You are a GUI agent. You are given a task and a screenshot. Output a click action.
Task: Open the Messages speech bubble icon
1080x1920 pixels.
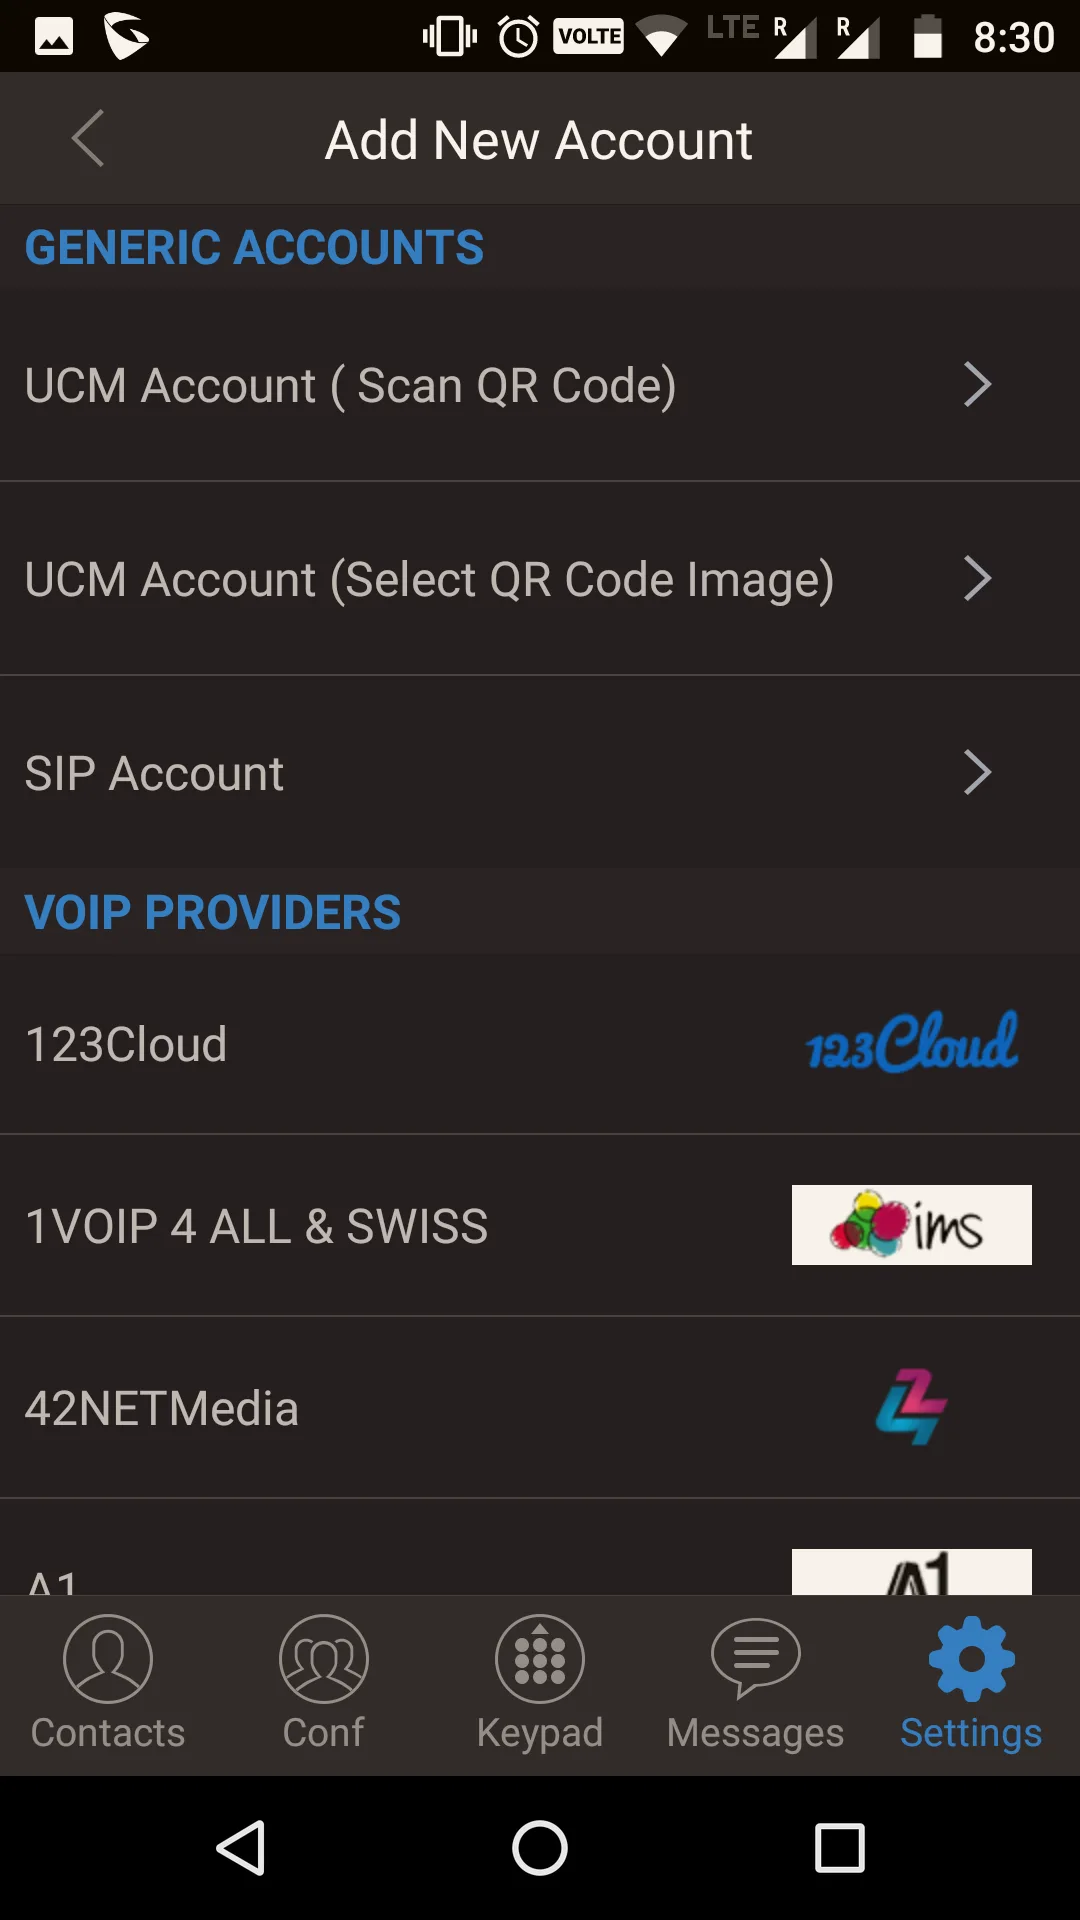coord(755,1660)
